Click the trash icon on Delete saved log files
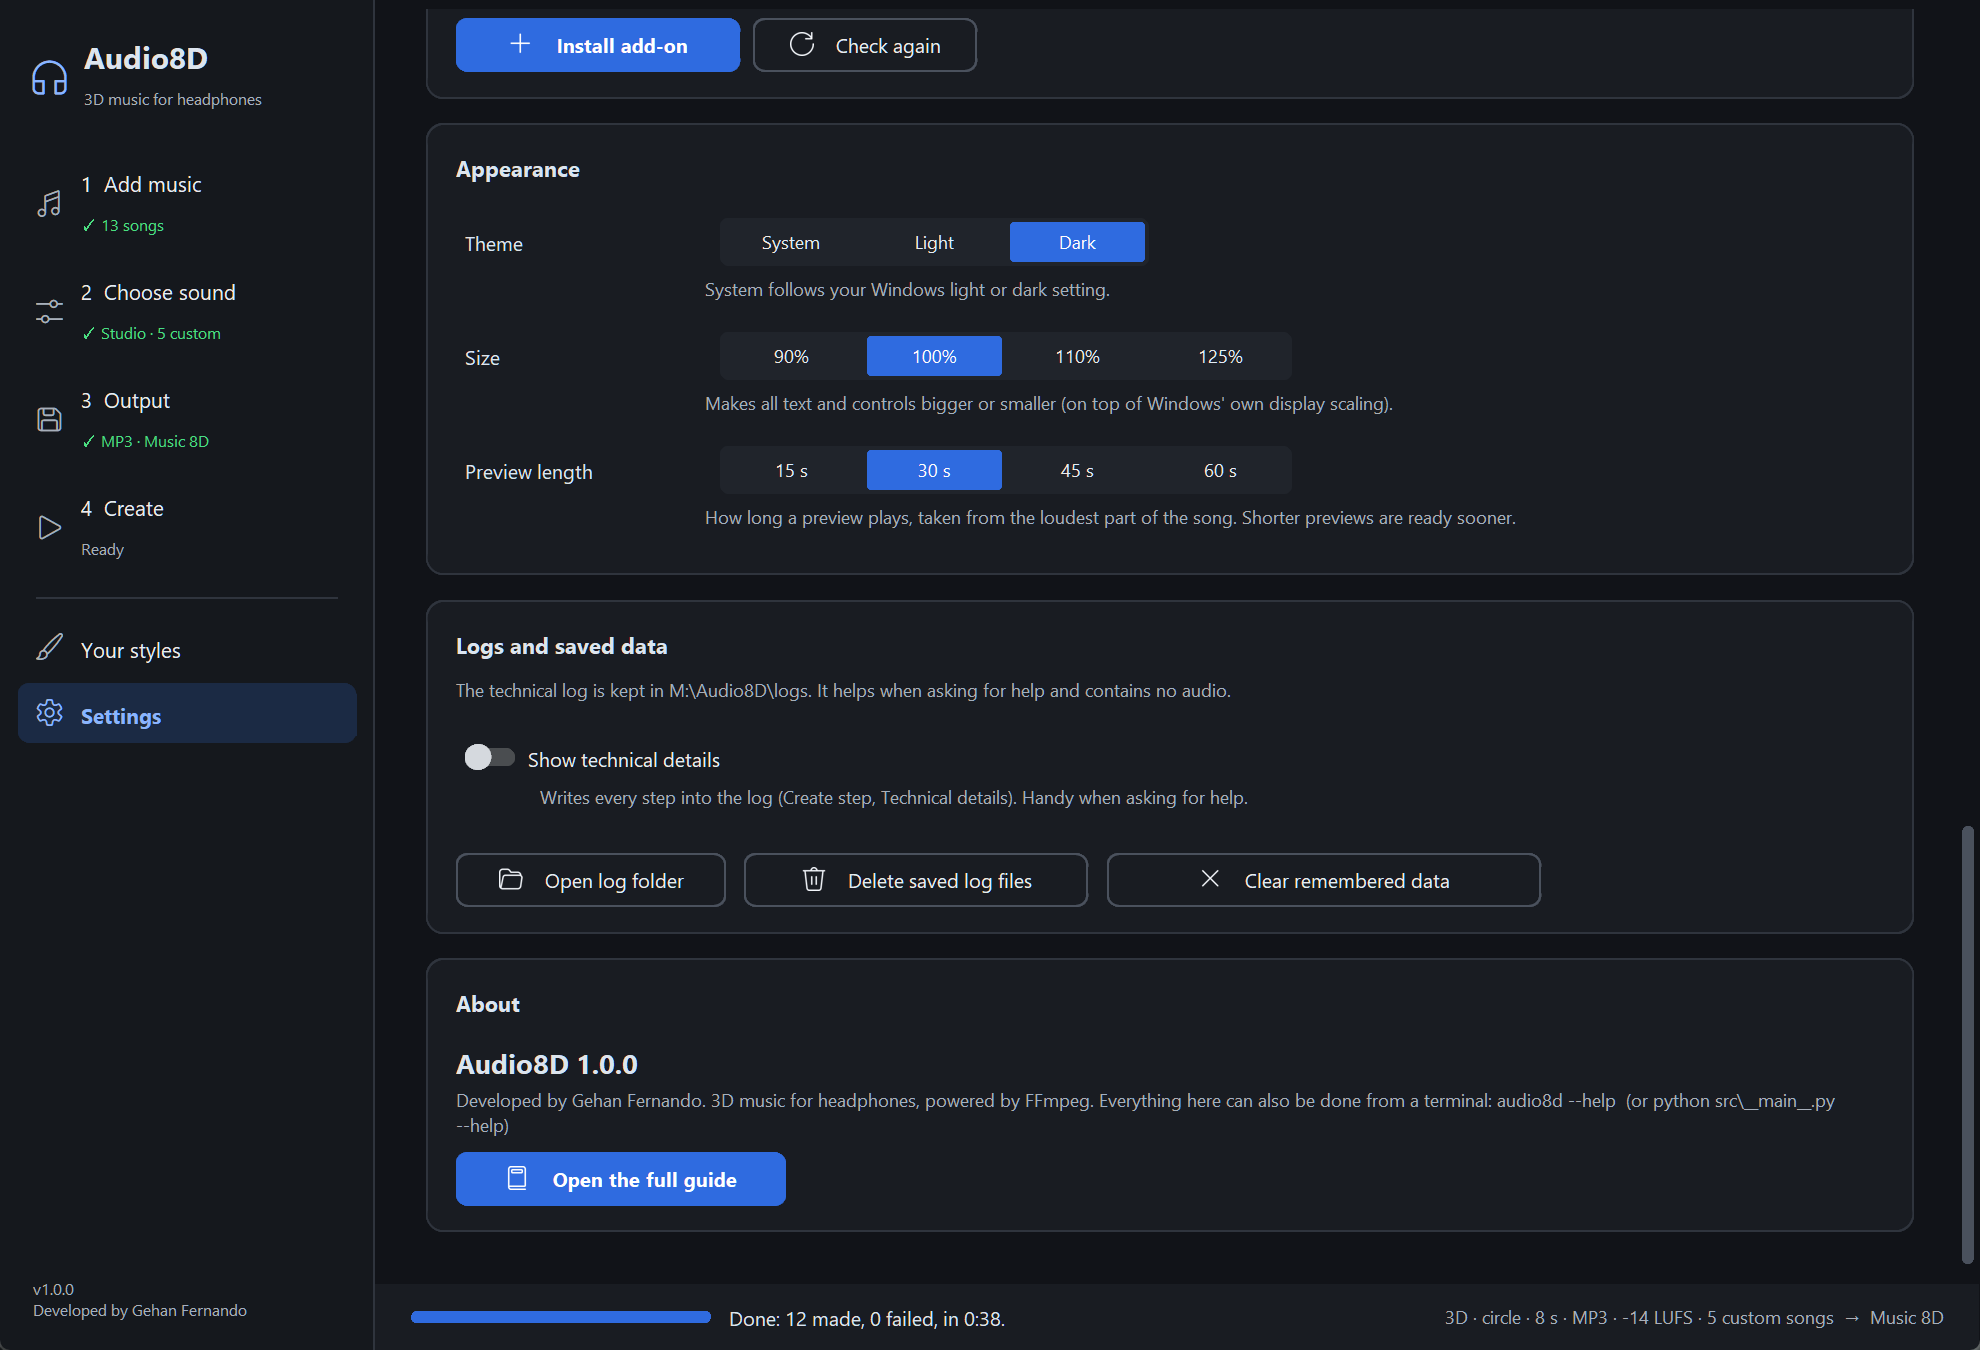1980x1350 pixels. click(814, 879)
